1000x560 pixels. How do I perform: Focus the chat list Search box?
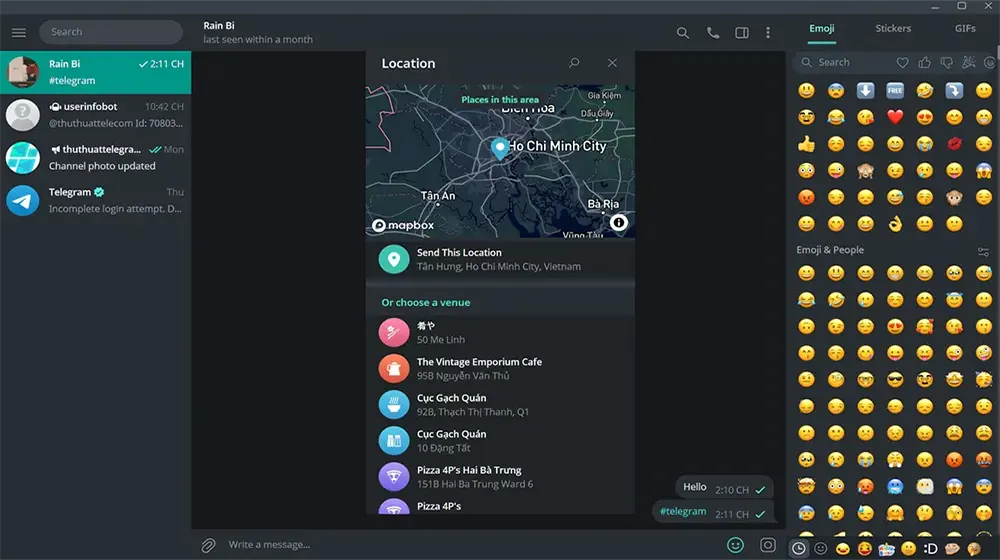click(x=110, y=32)
